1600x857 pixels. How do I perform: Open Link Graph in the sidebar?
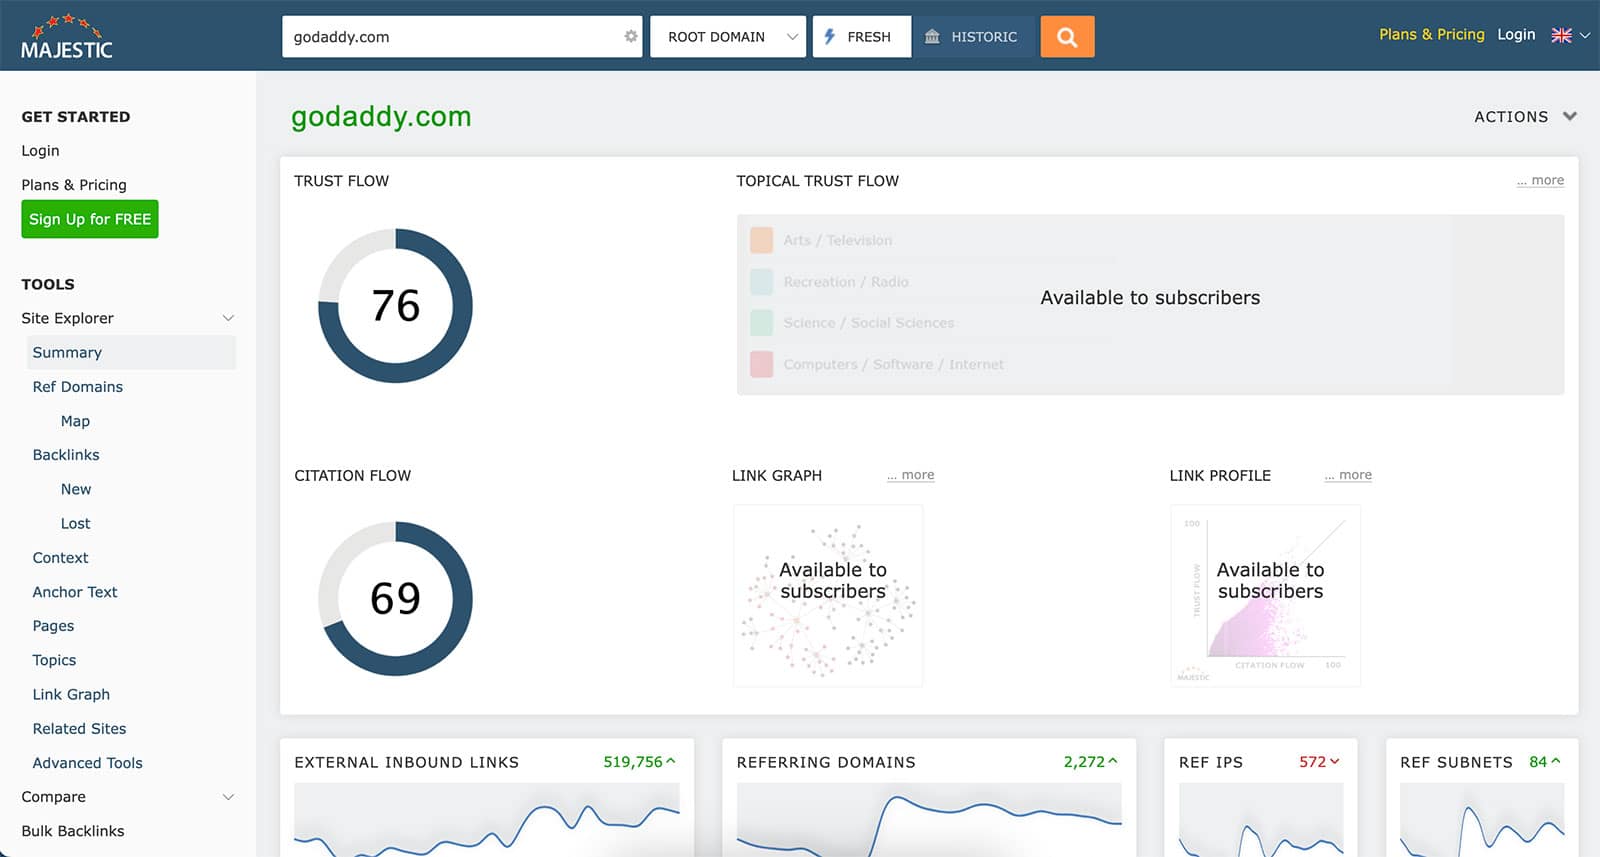71,694
